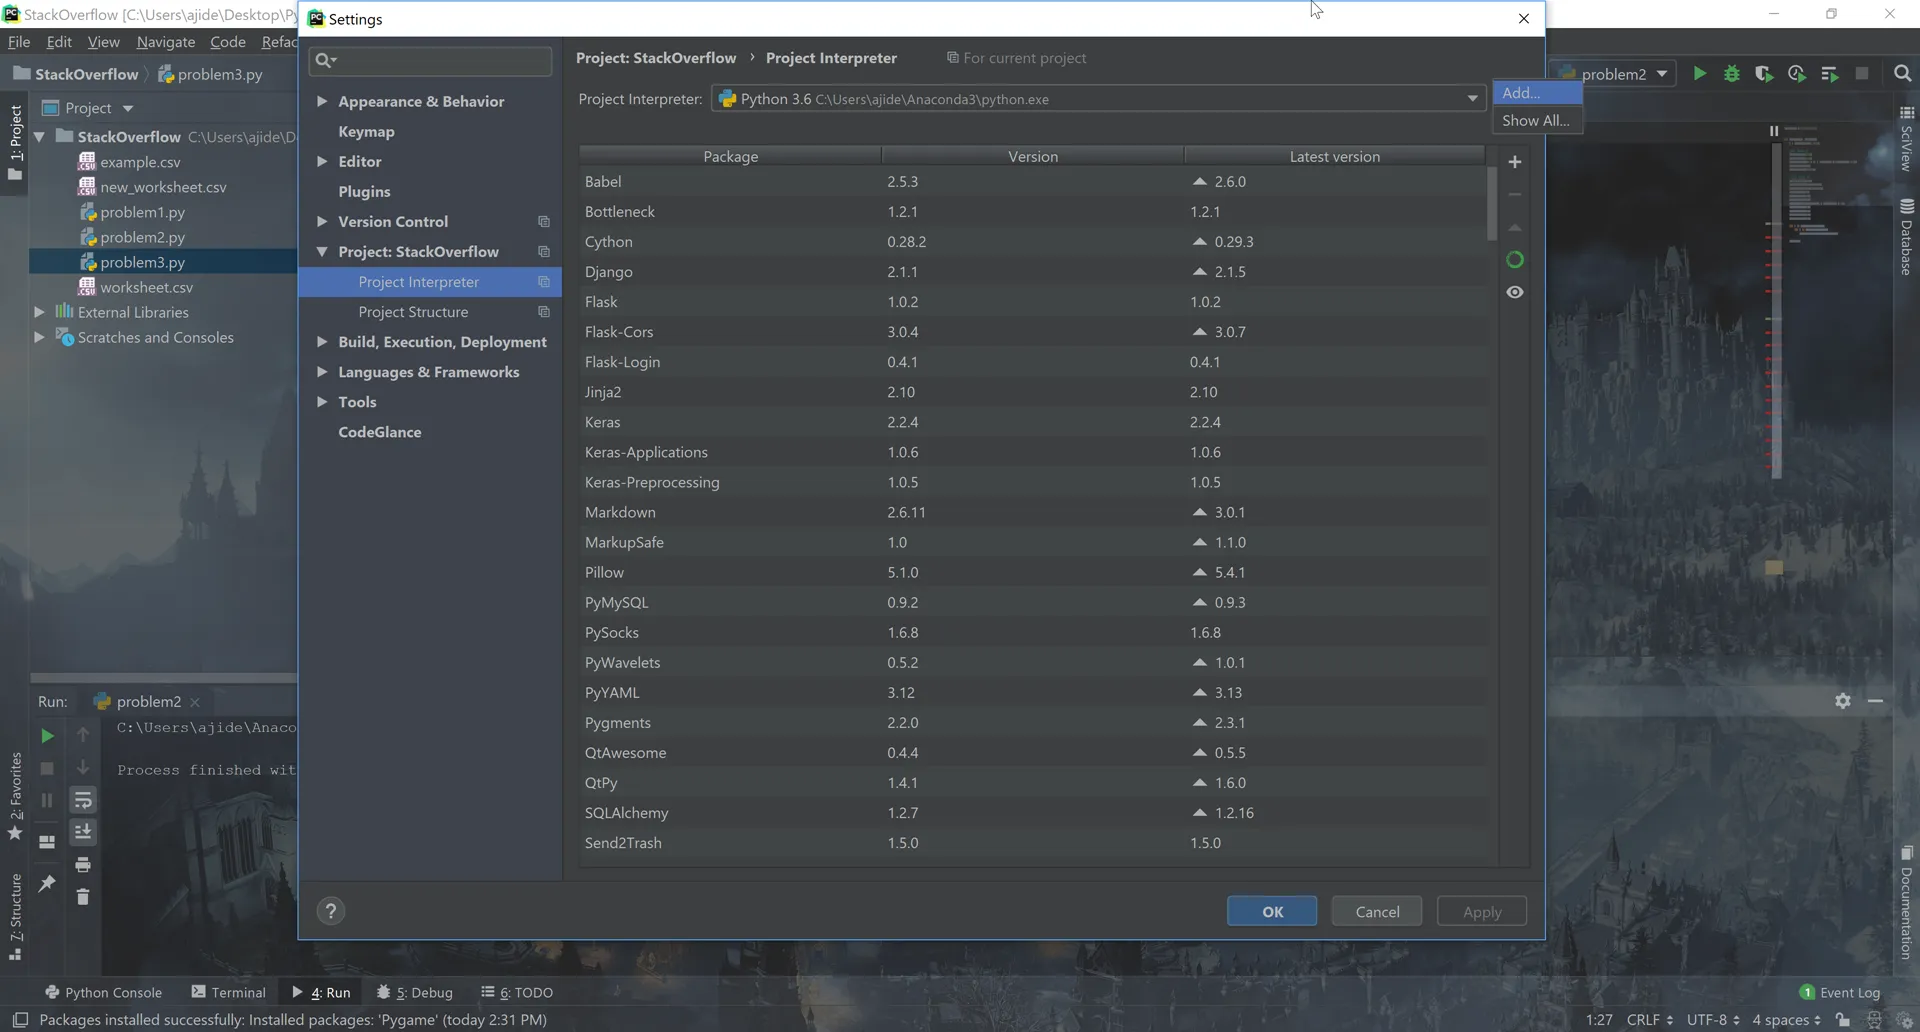Screen dimensions: 1920x1032
Task: Open the Documentation tool window
Action: [1907, 903]
